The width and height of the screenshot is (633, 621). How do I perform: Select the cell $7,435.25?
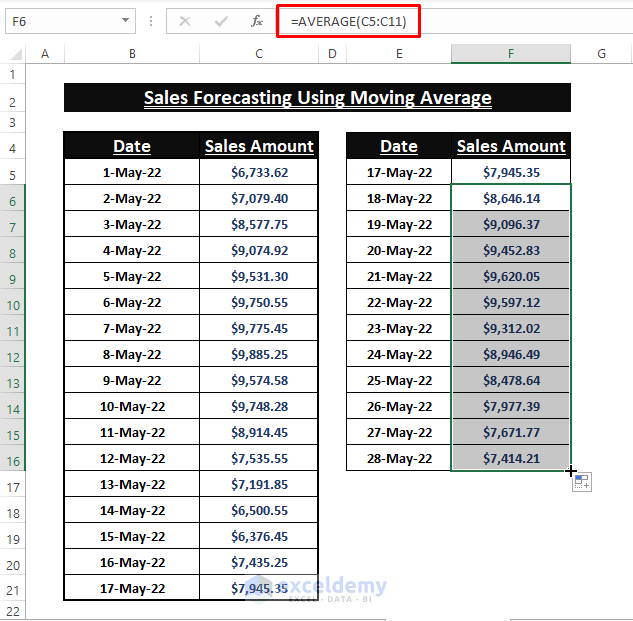[x=259, y=562]
